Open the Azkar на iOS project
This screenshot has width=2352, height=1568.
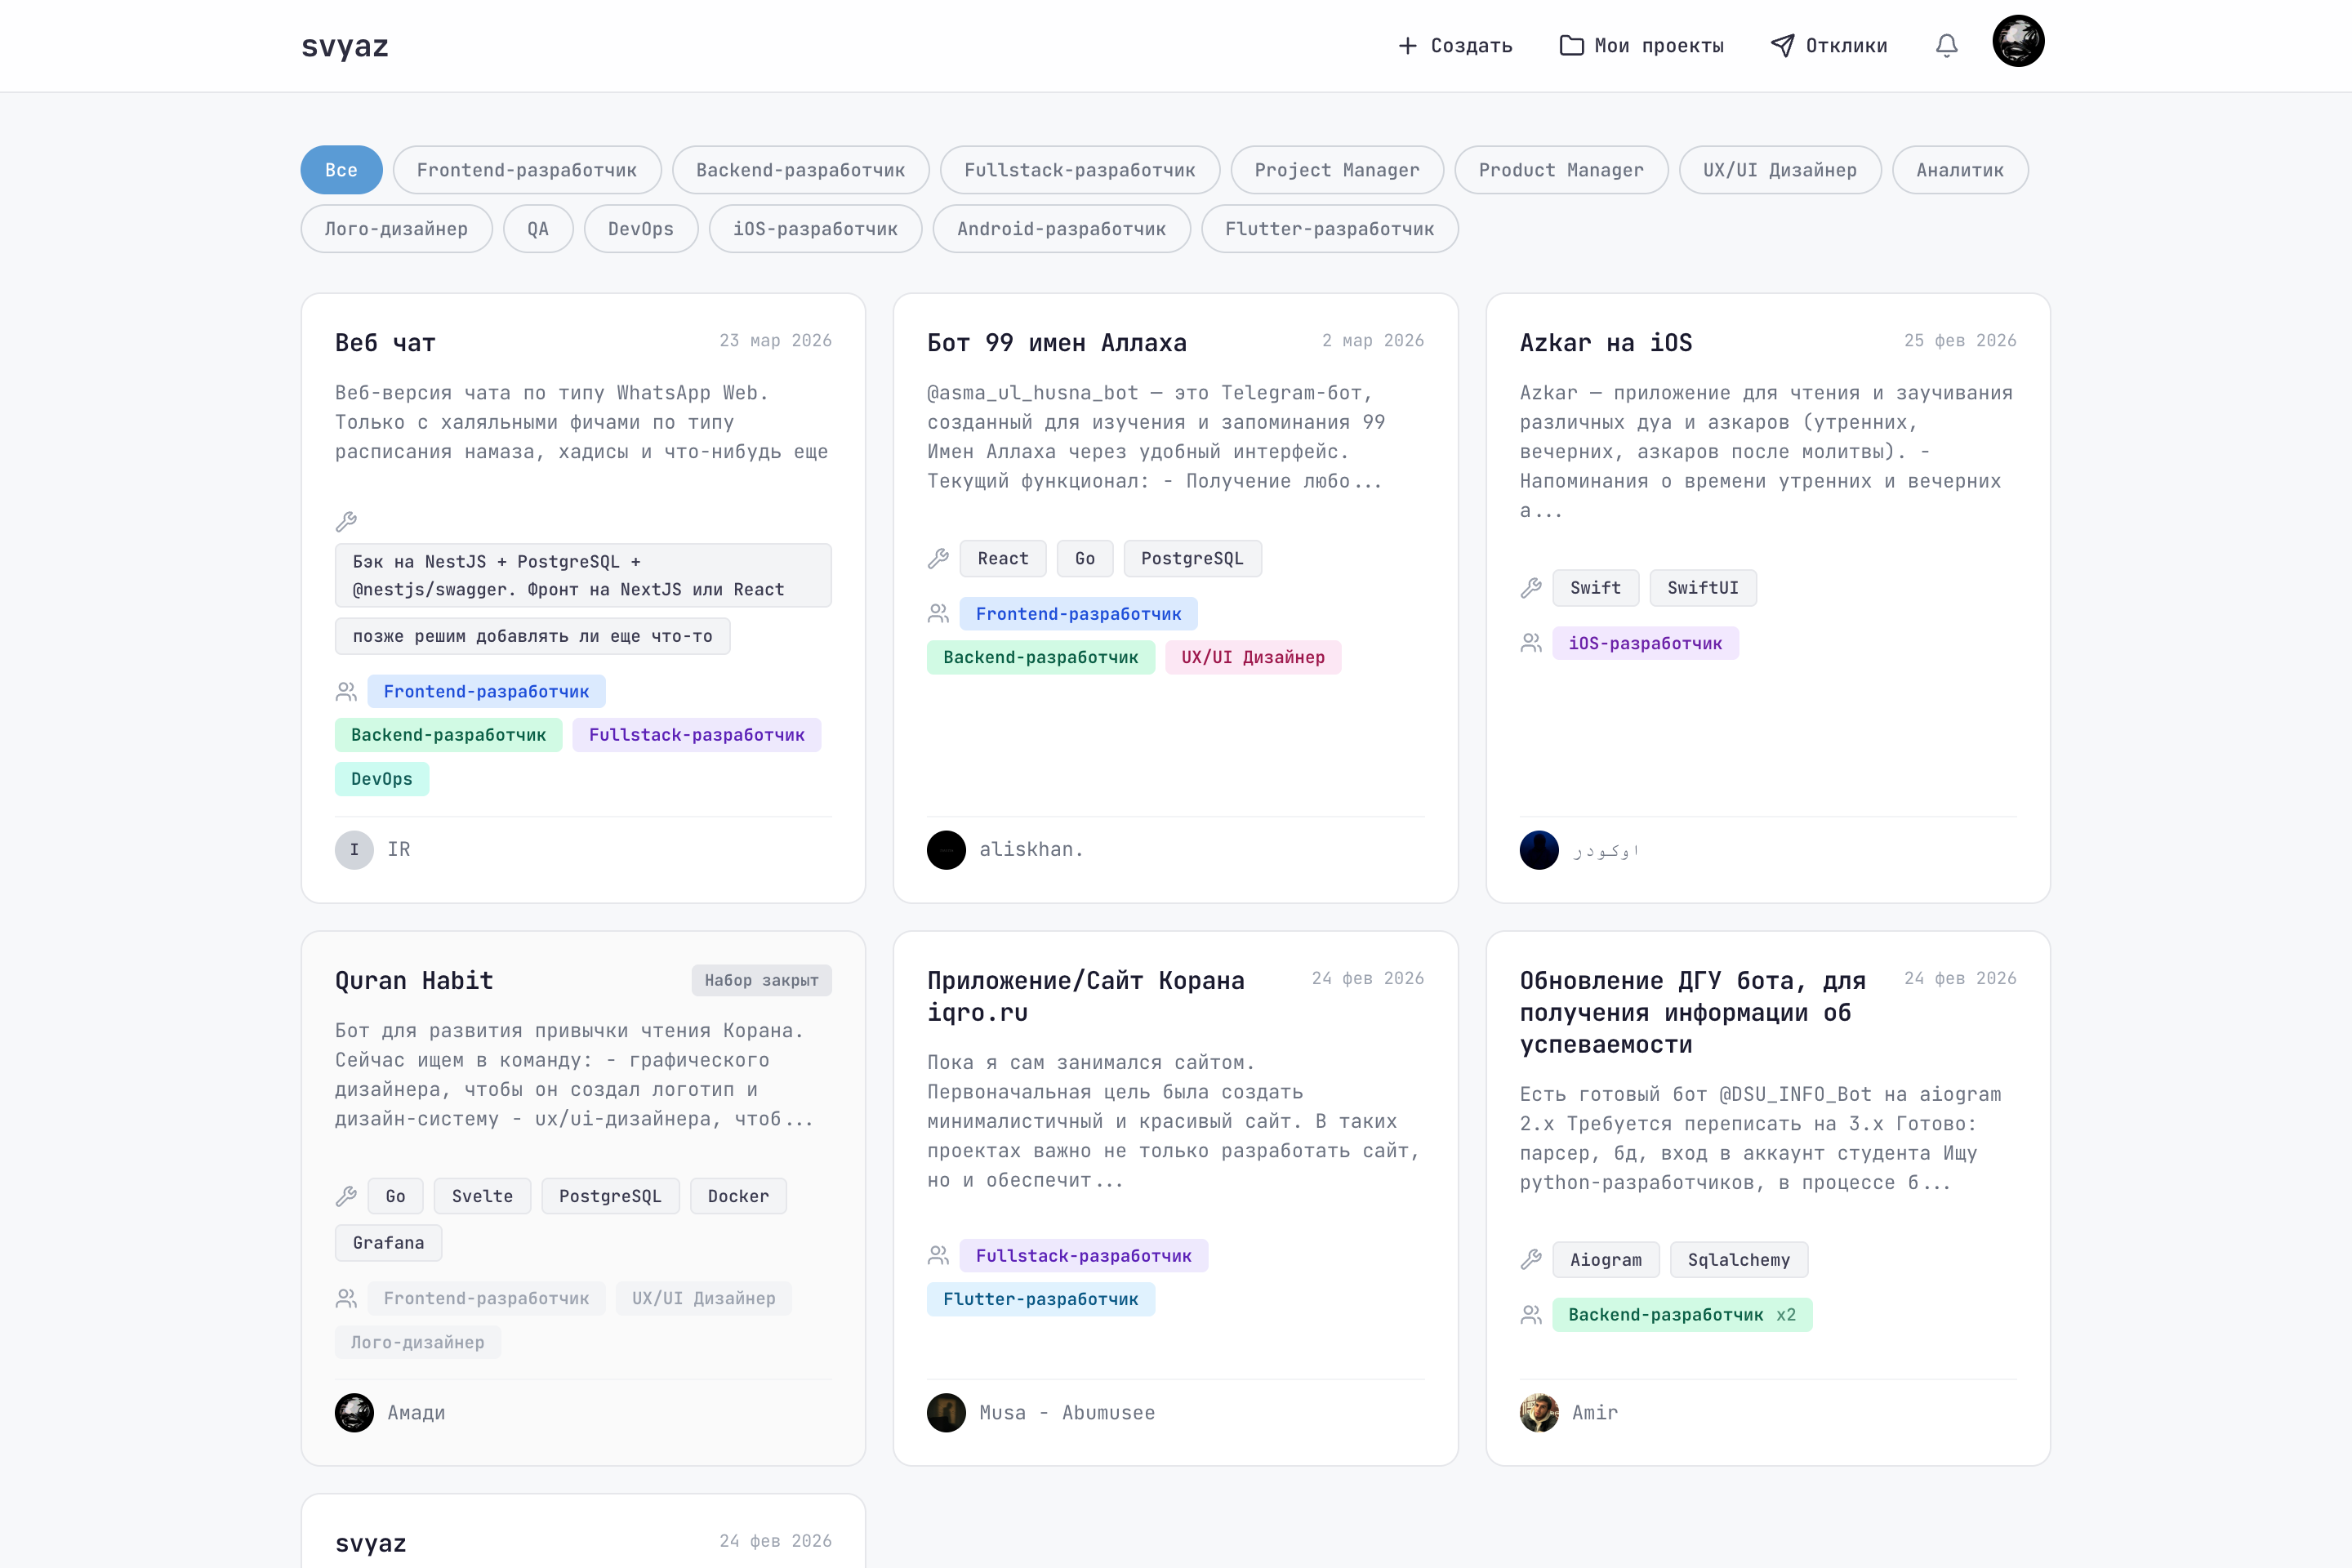(x=1606, y=343)
